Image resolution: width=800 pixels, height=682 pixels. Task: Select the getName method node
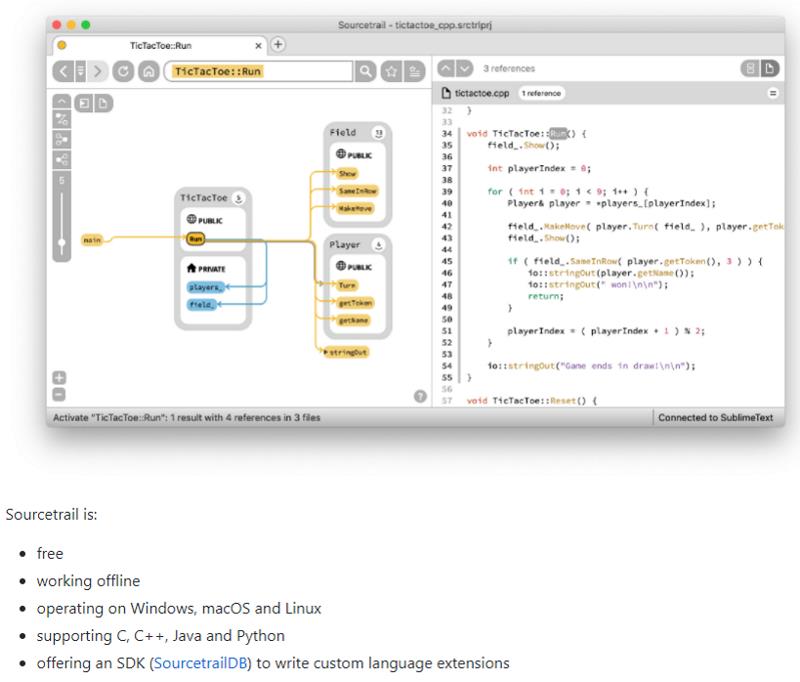tap(354, 320)
